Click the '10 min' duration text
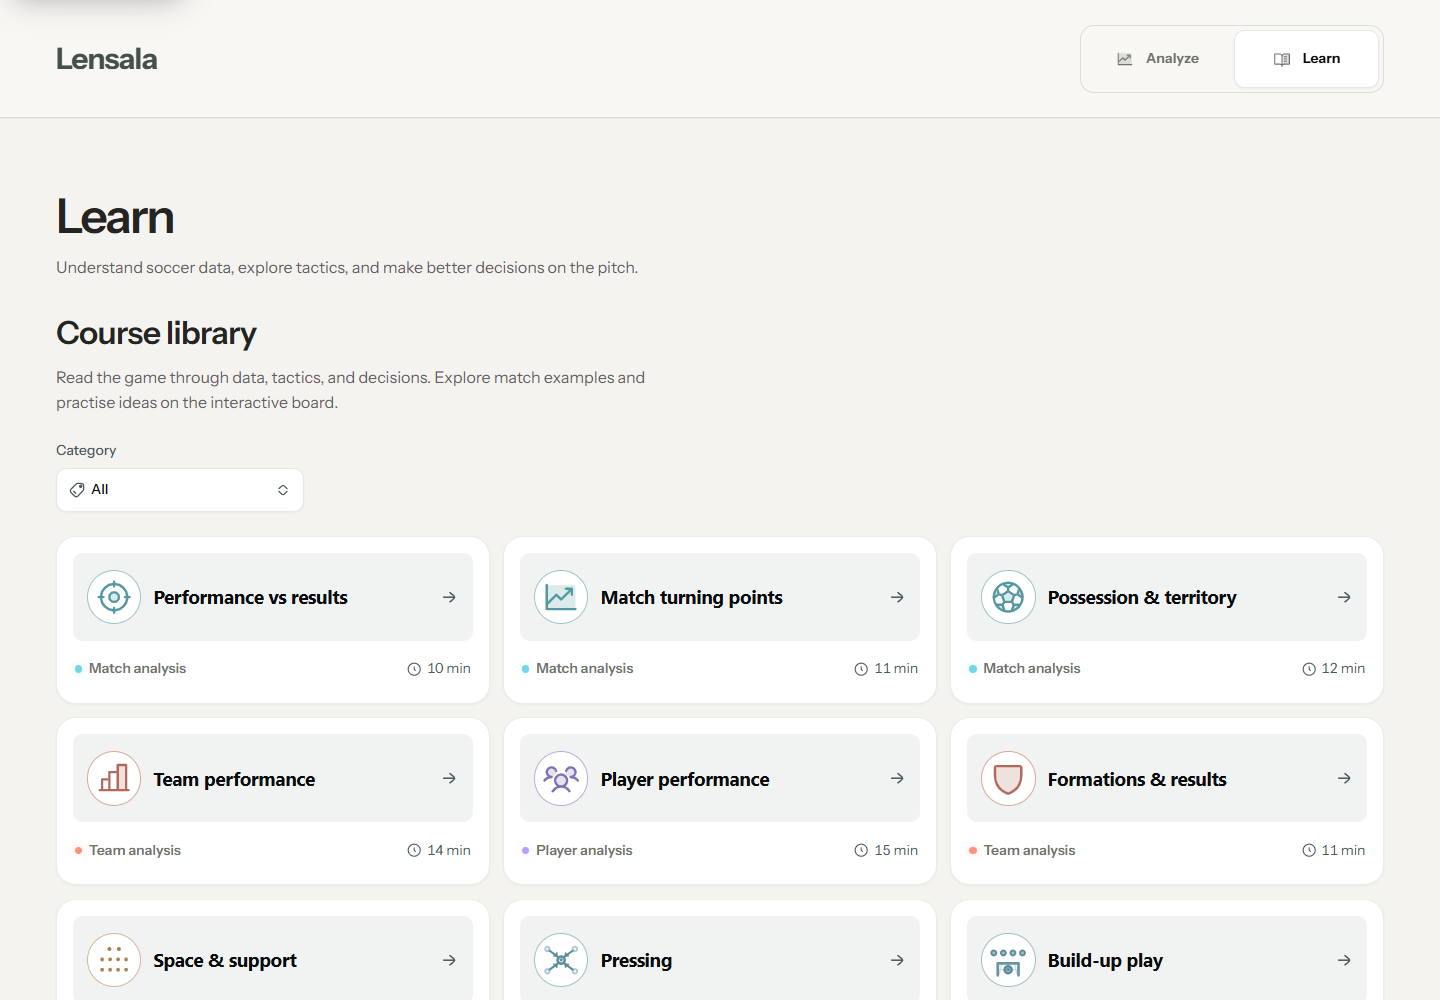1440x1000 pixels. pyautogui.click(x=449, y=668)
